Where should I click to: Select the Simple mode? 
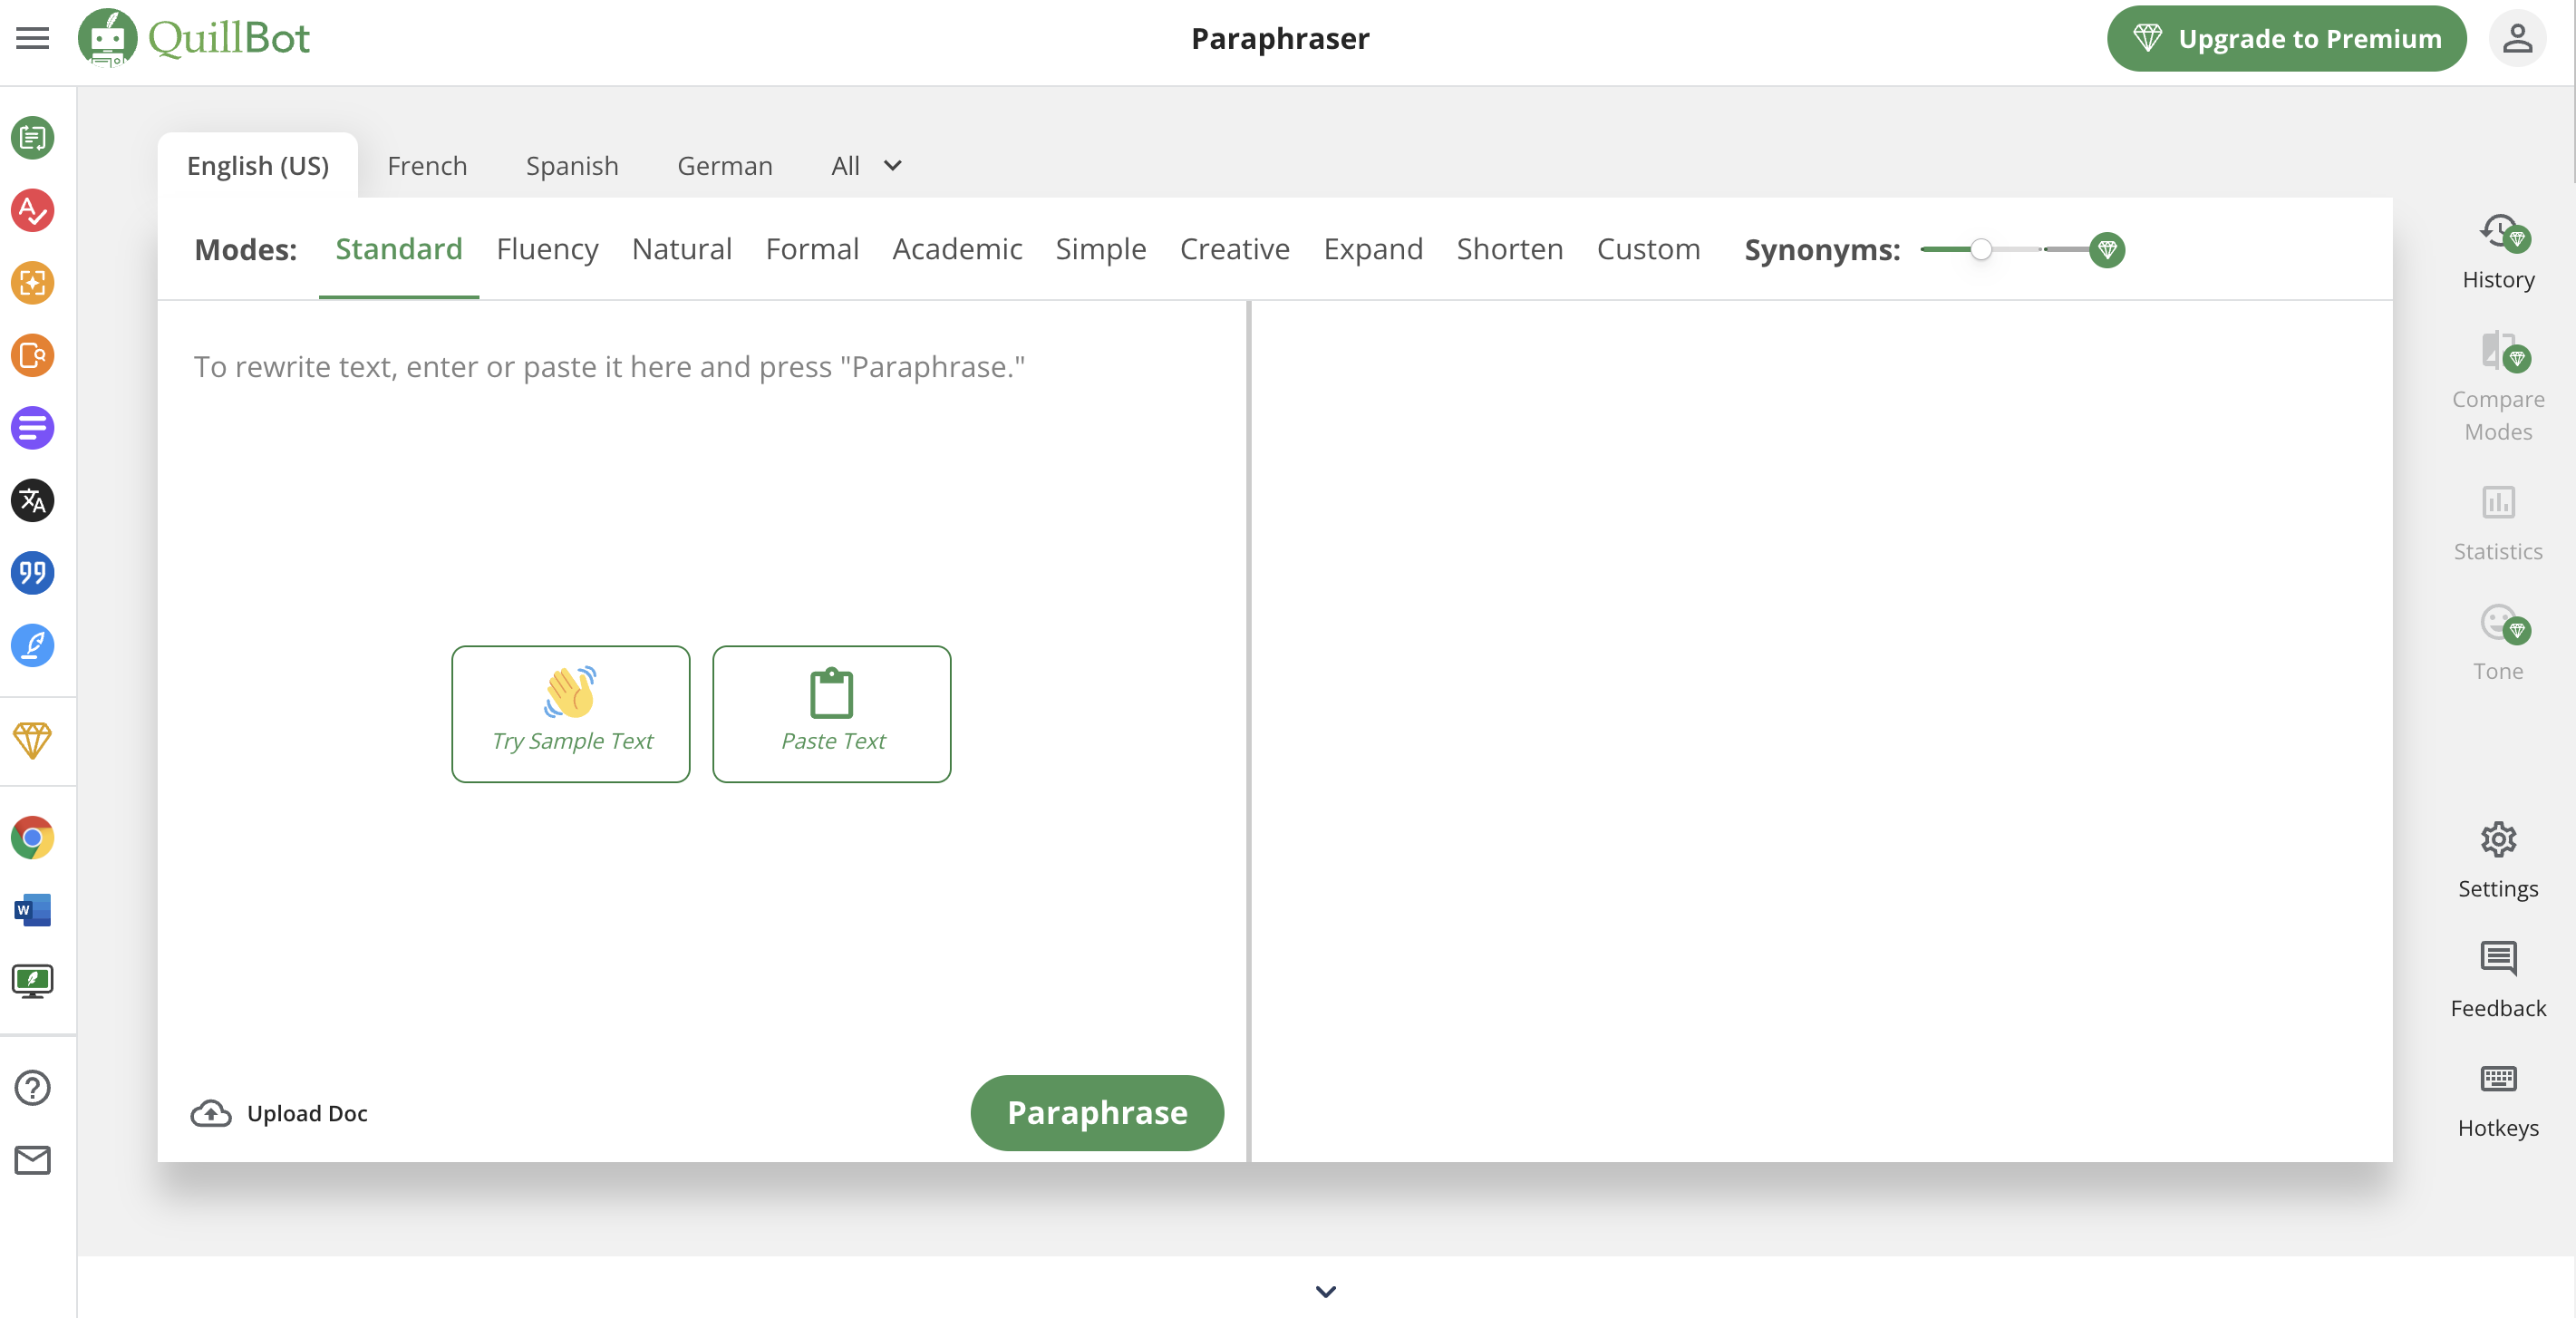(x=1101, y=249)
